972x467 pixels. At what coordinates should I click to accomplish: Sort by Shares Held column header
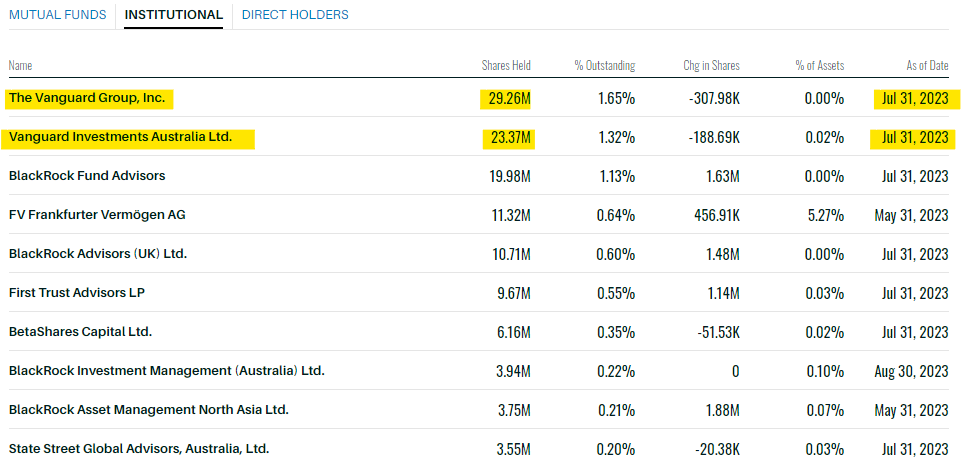pyautogui.click(x=506, y=65)
